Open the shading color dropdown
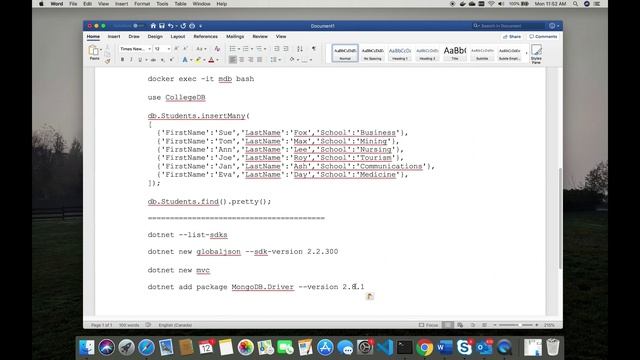640x360 pixels. [298, 60]
